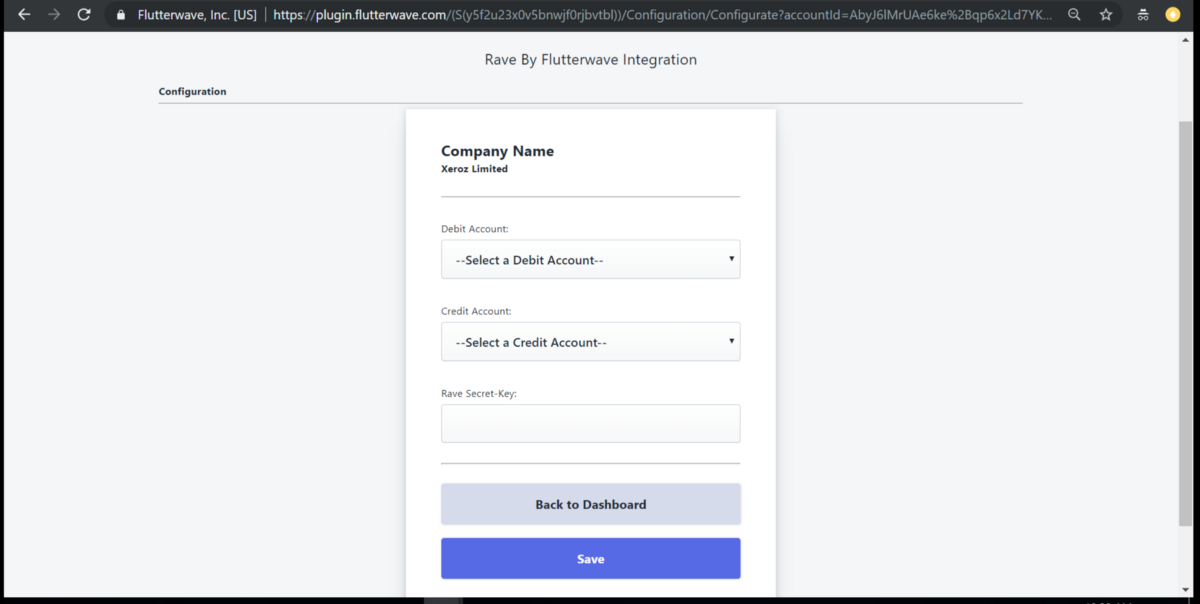Click the Flutterwave, Inc. [US] certificate label

(197, 15)
